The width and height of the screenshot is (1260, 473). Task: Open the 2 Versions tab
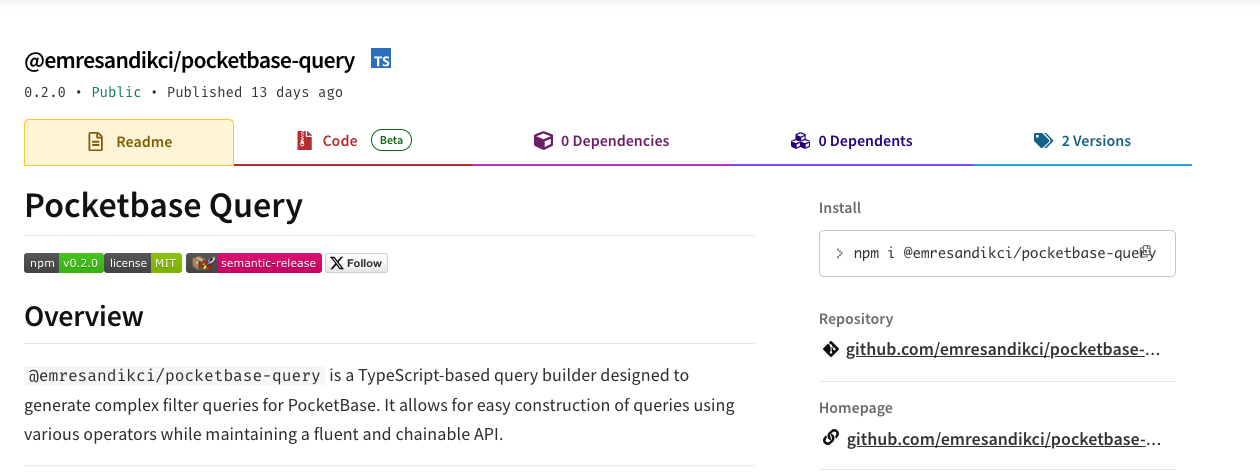[1082, 141]
